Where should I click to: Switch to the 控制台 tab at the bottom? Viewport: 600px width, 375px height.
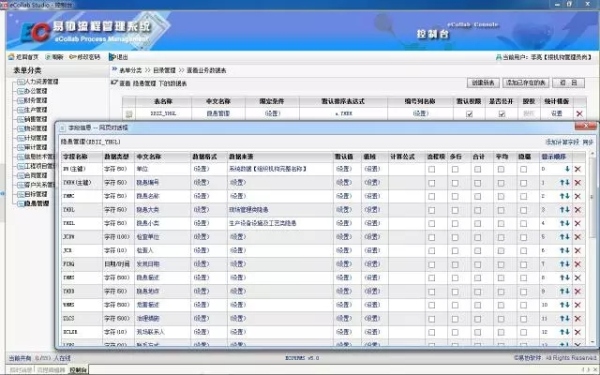[x=78, y=370]
